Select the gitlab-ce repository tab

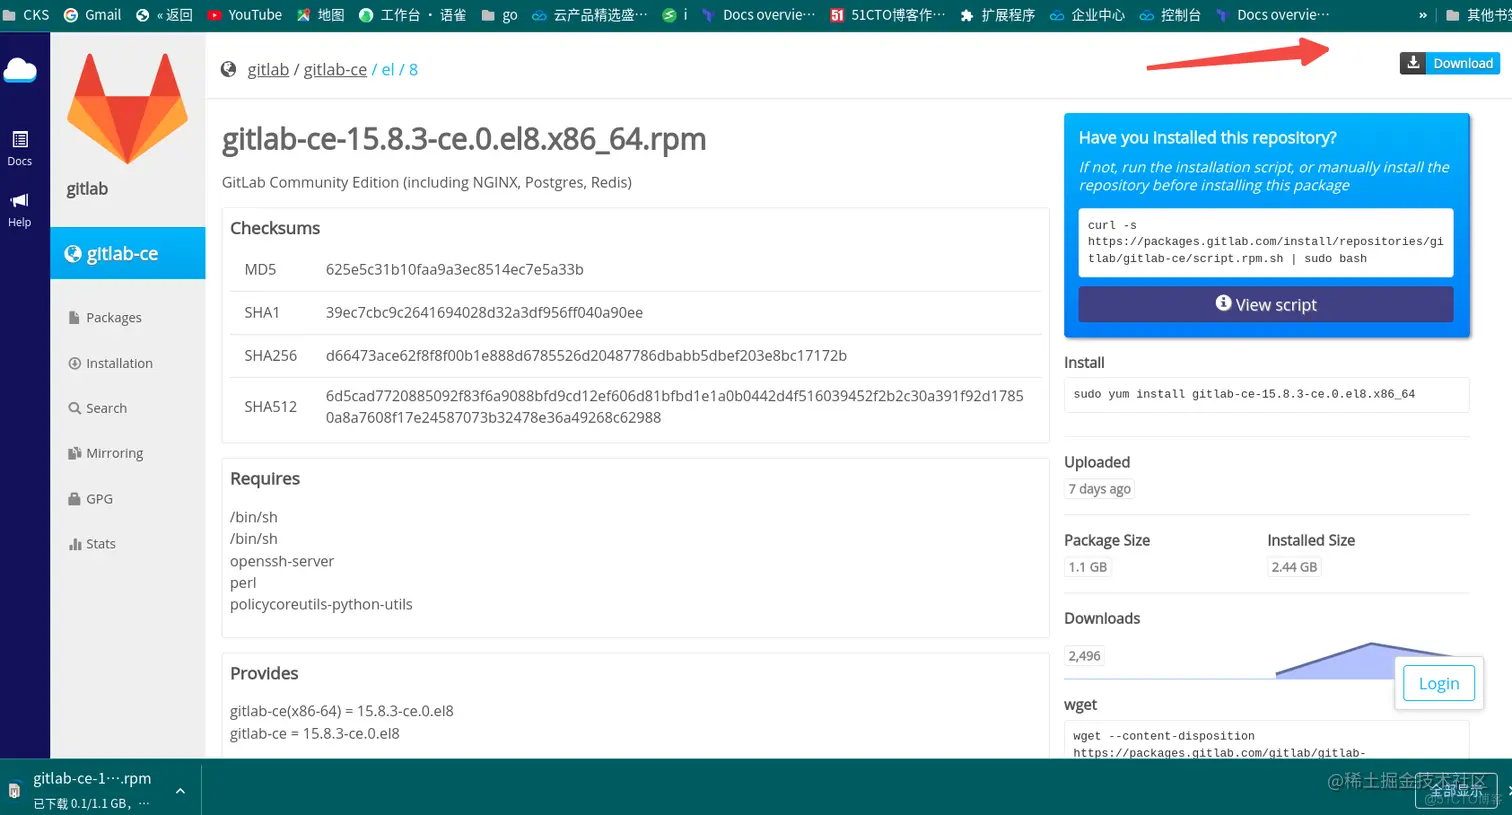pyautogui.click(x=128, y=253)
